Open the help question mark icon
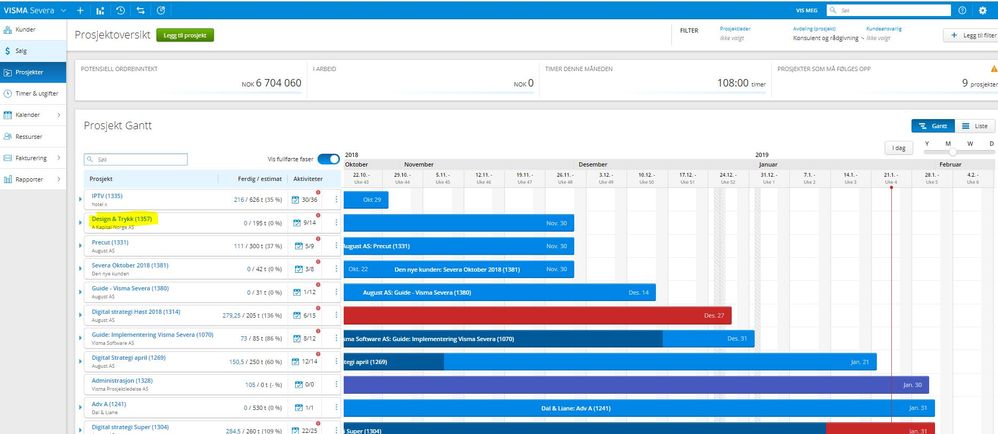The width and height of the screenshot is (998, 434). [962, 10]
